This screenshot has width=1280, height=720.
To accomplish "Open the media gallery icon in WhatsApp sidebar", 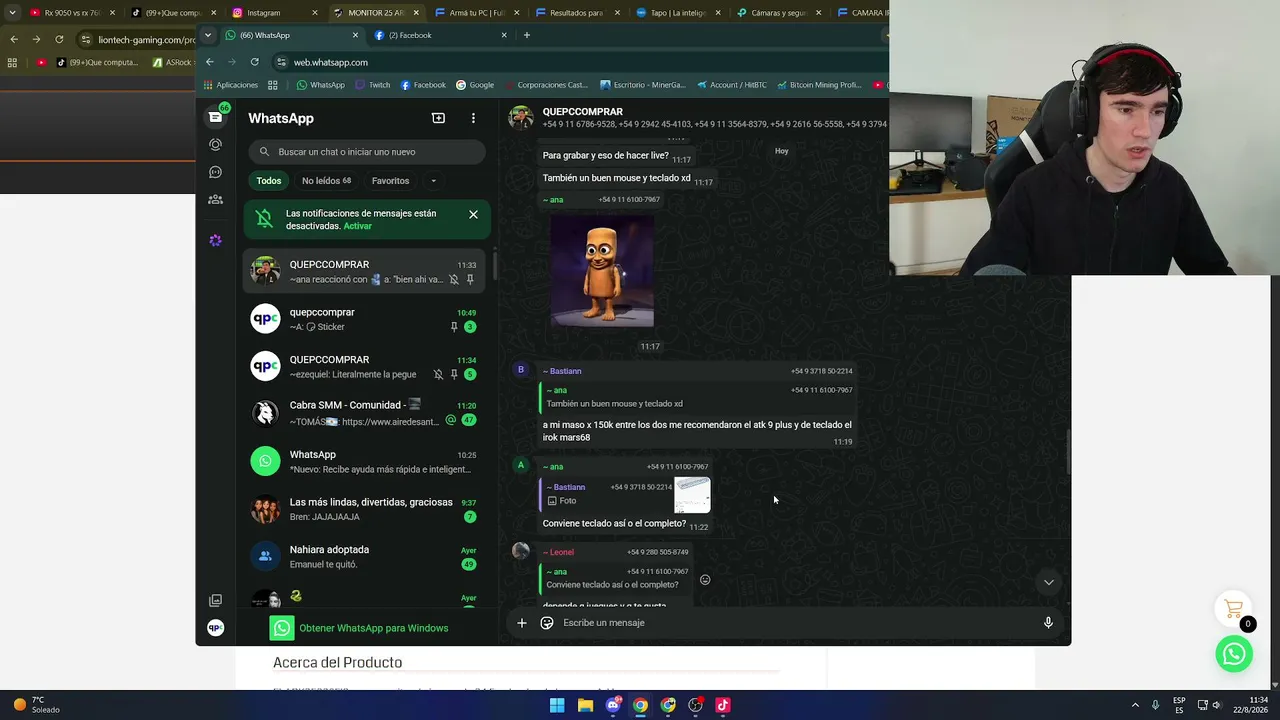I will [x=215, y=601].
